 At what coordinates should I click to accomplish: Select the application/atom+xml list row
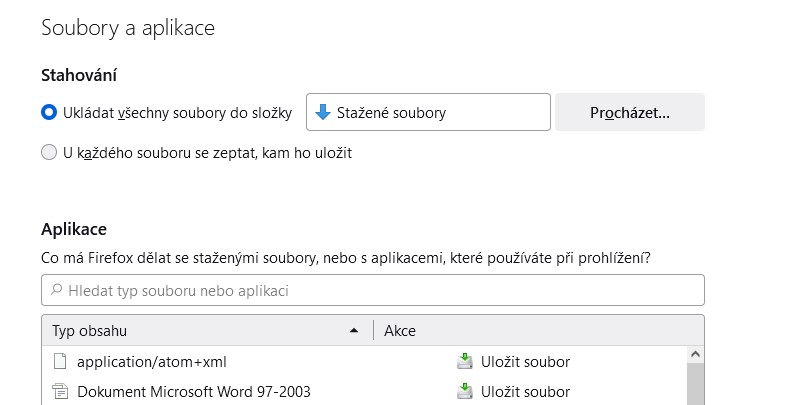point(364,361)
